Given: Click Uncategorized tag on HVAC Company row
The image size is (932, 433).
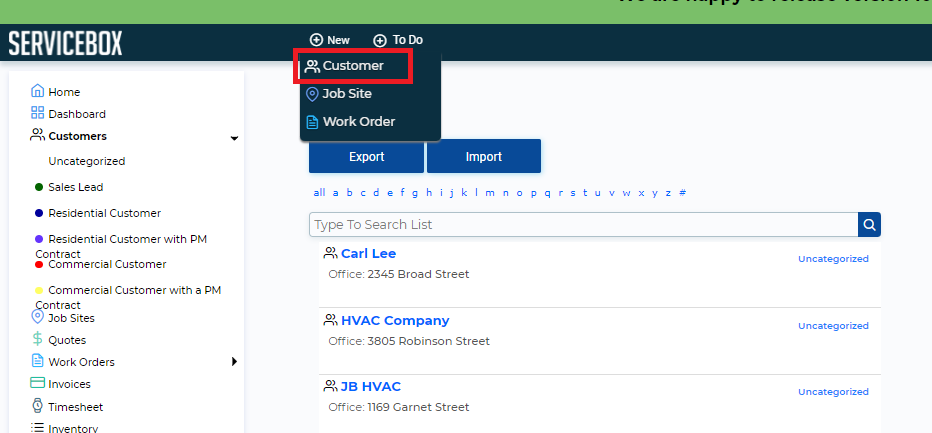Looking at the screenshot, I should coord(833,326).
